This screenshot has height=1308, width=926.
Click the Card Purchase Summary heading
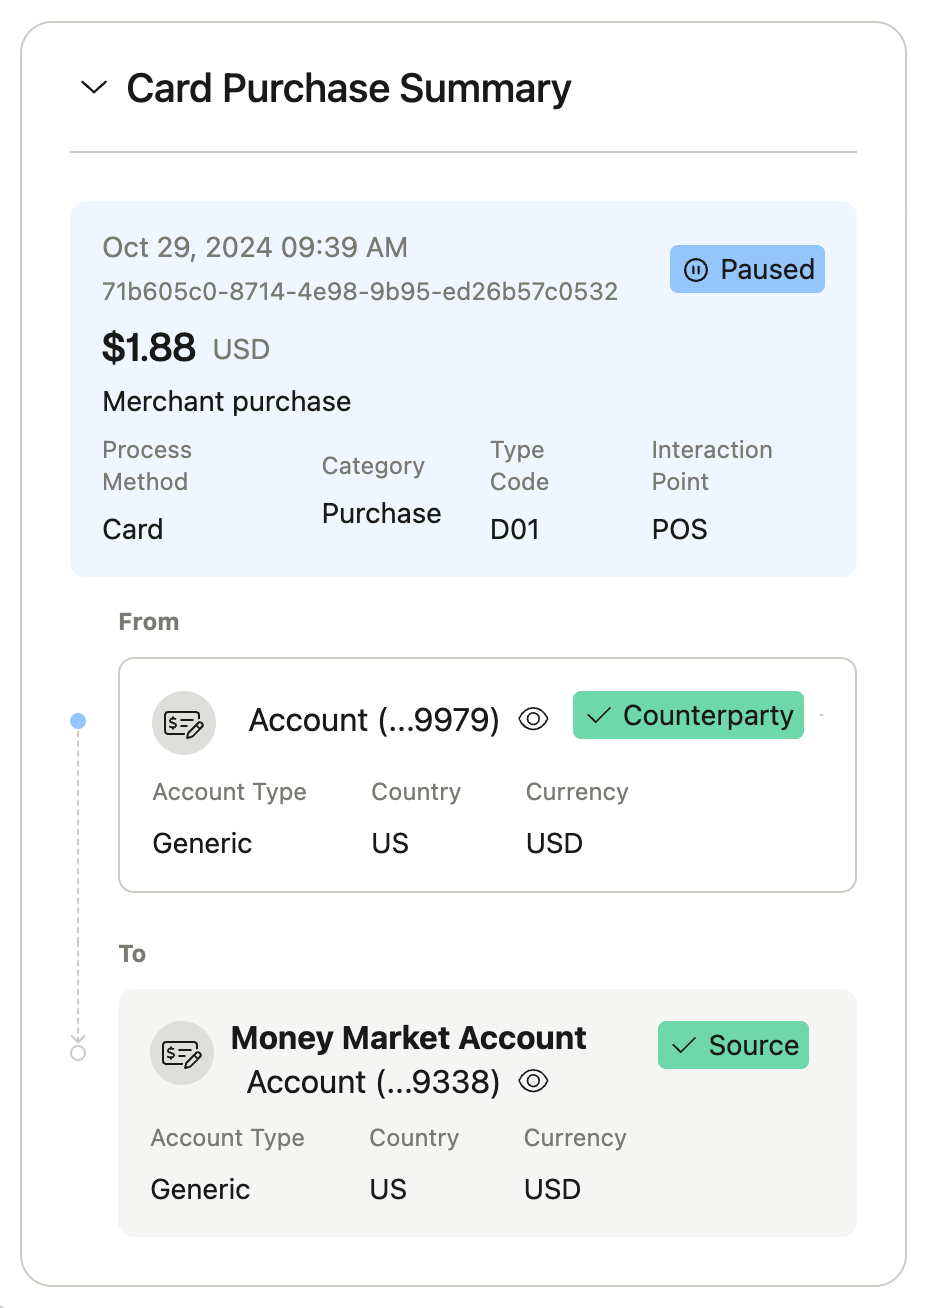pyautogui.click(x=348, y=88)
